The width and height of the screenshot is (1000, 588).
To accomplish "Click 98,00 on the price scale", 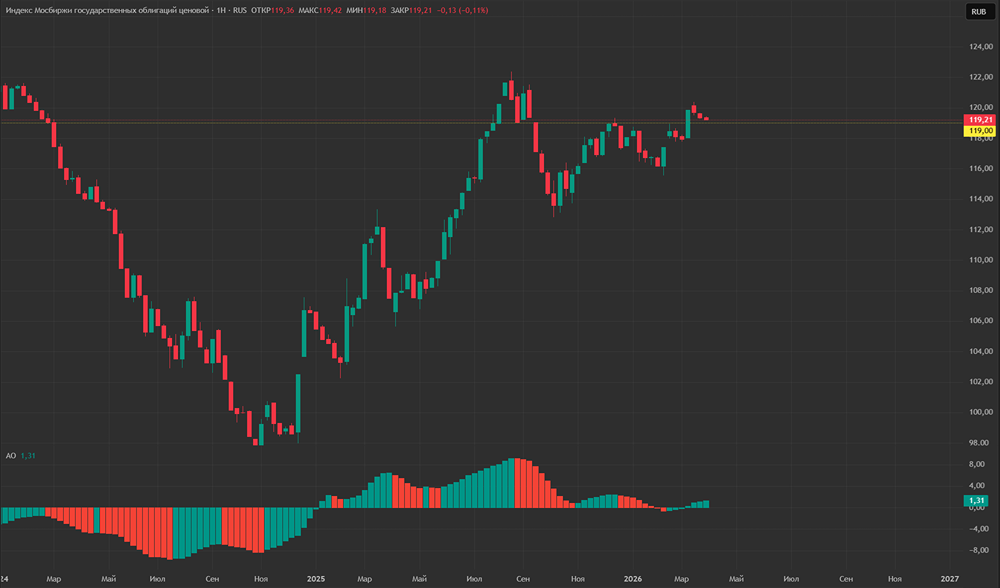I will (981, 443).
